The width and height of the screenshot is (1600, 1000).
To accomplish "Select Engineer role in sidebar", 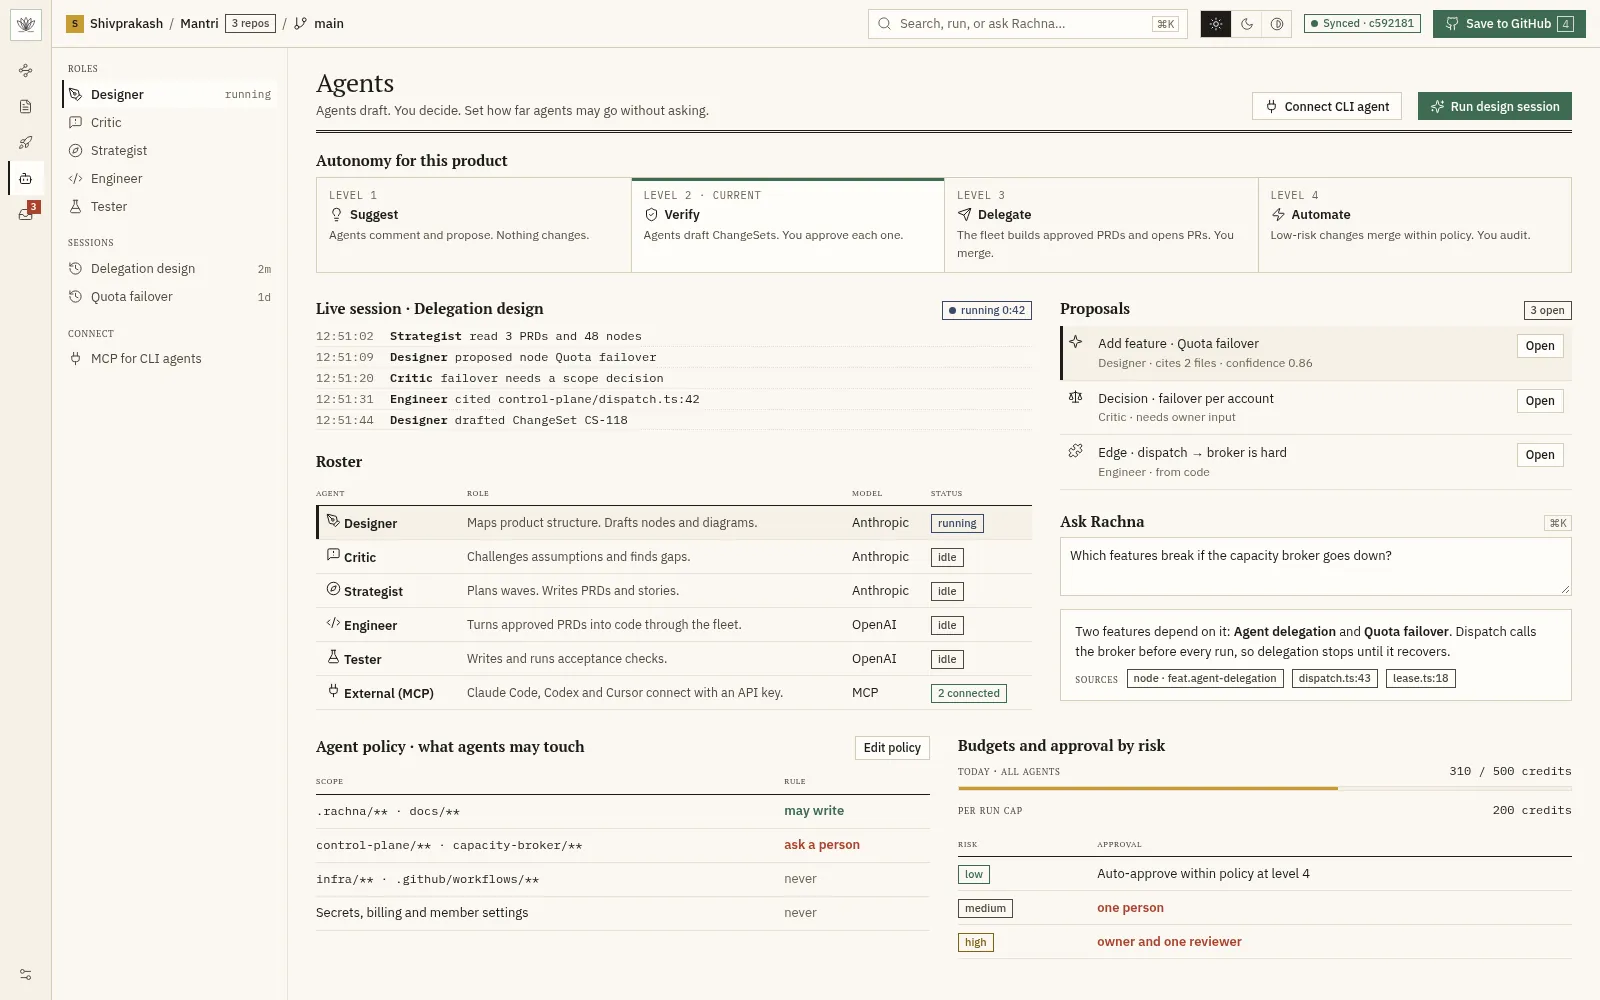I will [170, 178].
